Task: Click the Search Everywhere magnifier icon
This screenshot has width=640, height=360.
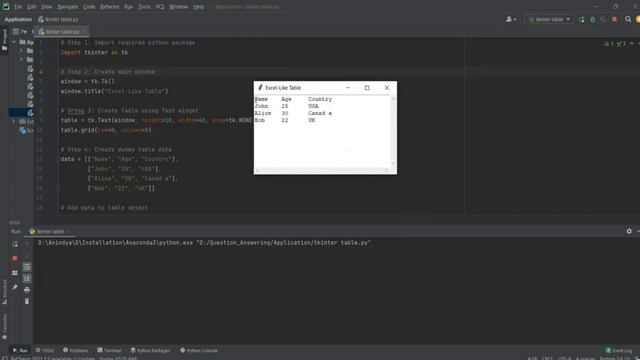Action: click(x=628, y=19)
